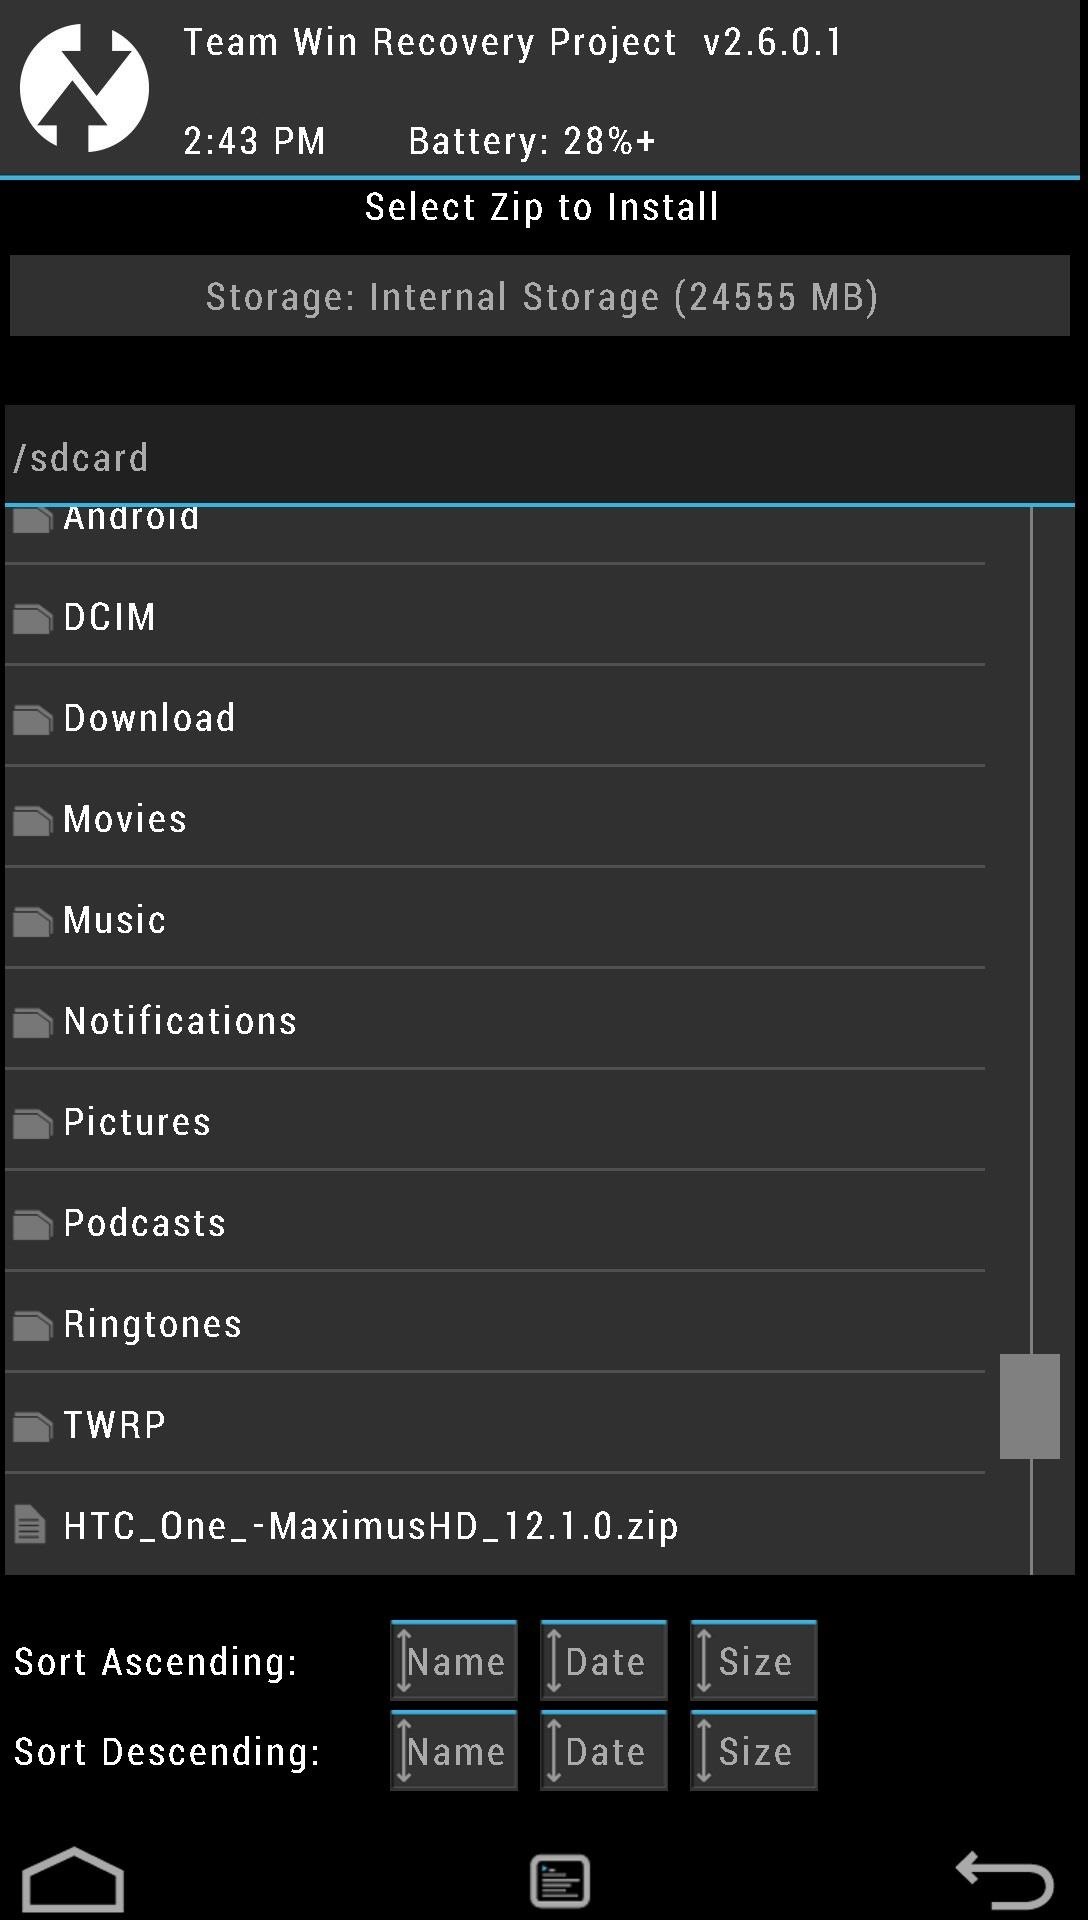Tap the home icon in bottom bar
Image resolution: width=1088 pixels, height=1920 pixels.
[73, 1879]
